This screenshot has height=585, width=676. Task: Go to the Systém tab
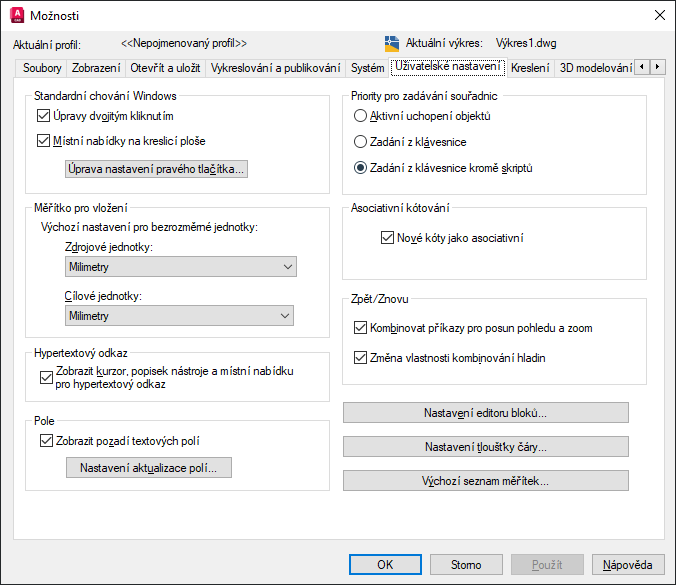pos(368,68)
